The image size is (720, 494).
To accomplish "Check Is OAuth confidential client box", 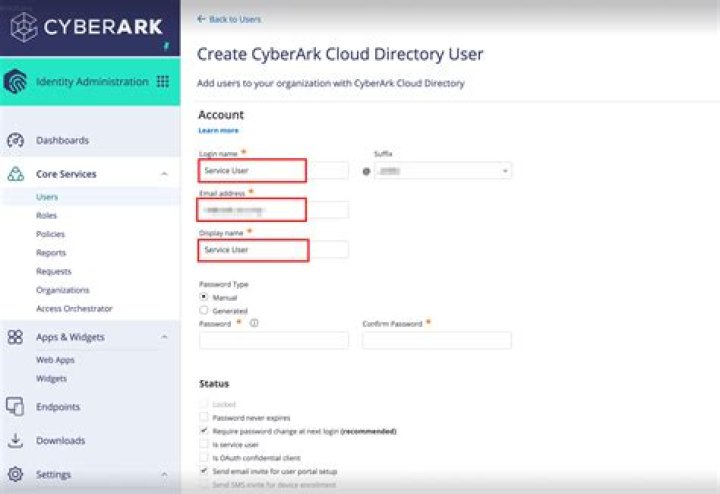I will click(x=204, y=457).
